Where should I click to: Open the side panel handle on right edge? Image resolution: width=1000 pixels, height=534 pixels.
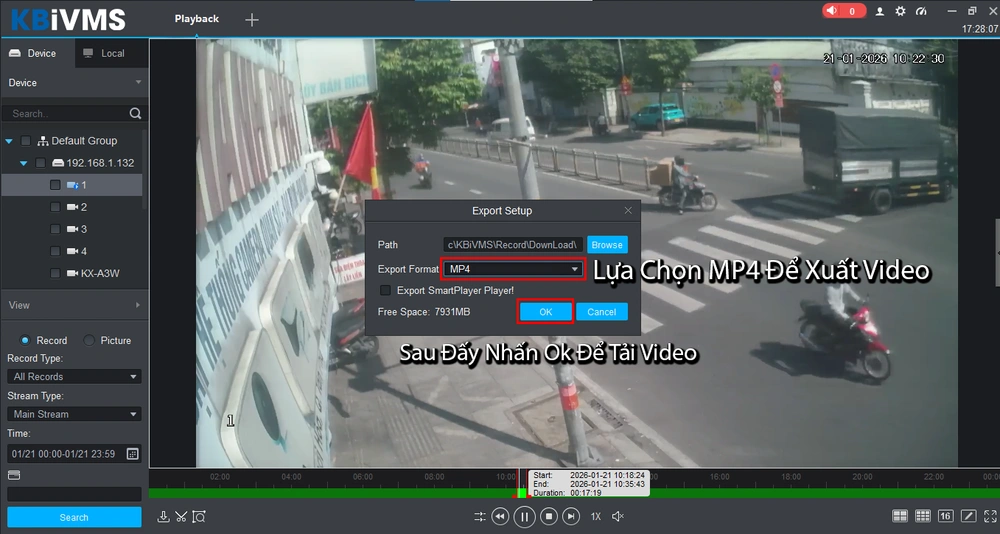(997, 253)
